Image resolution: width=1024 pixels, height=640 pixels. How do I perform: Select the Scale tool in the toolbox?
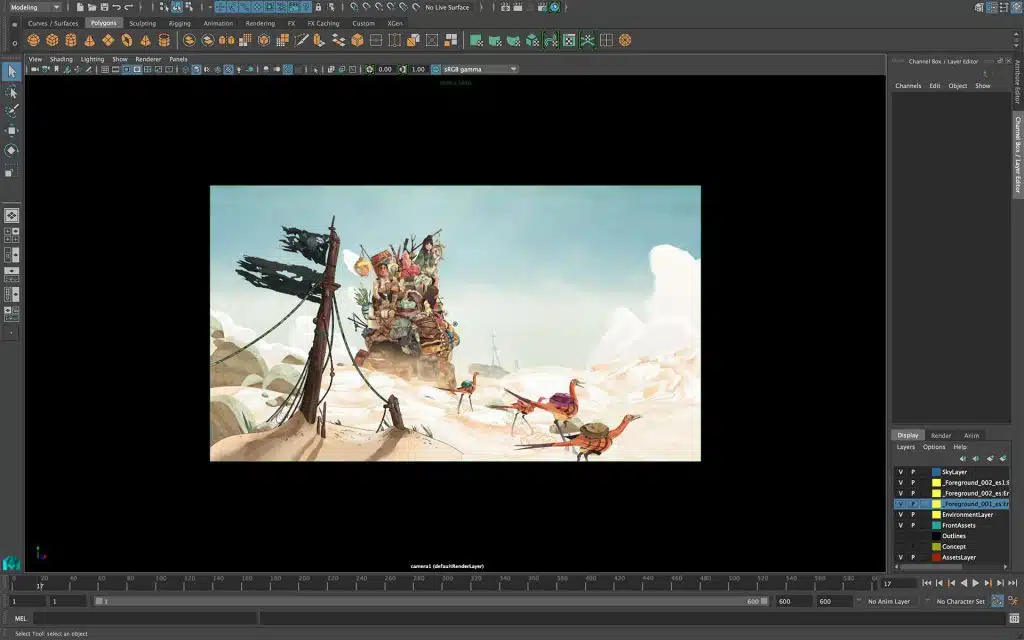coord(12,171)
